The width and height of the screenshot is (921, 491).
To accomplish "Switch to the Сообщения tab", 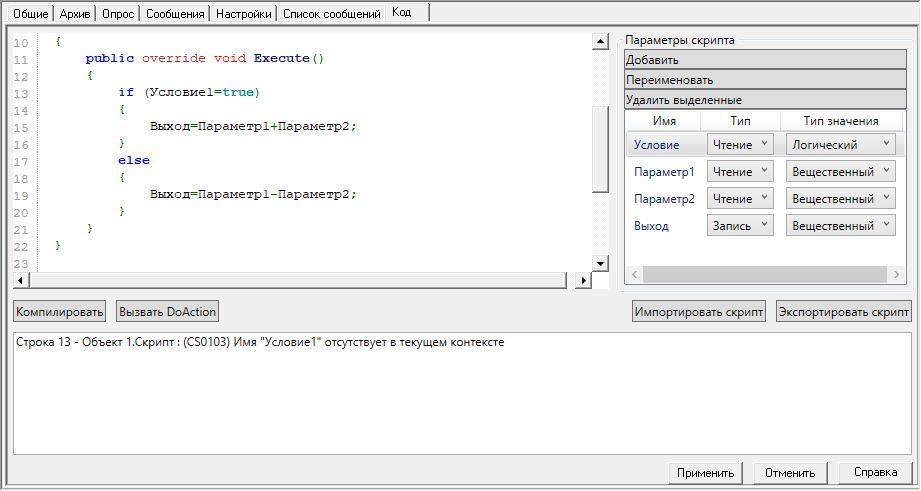I will point(175,14).
